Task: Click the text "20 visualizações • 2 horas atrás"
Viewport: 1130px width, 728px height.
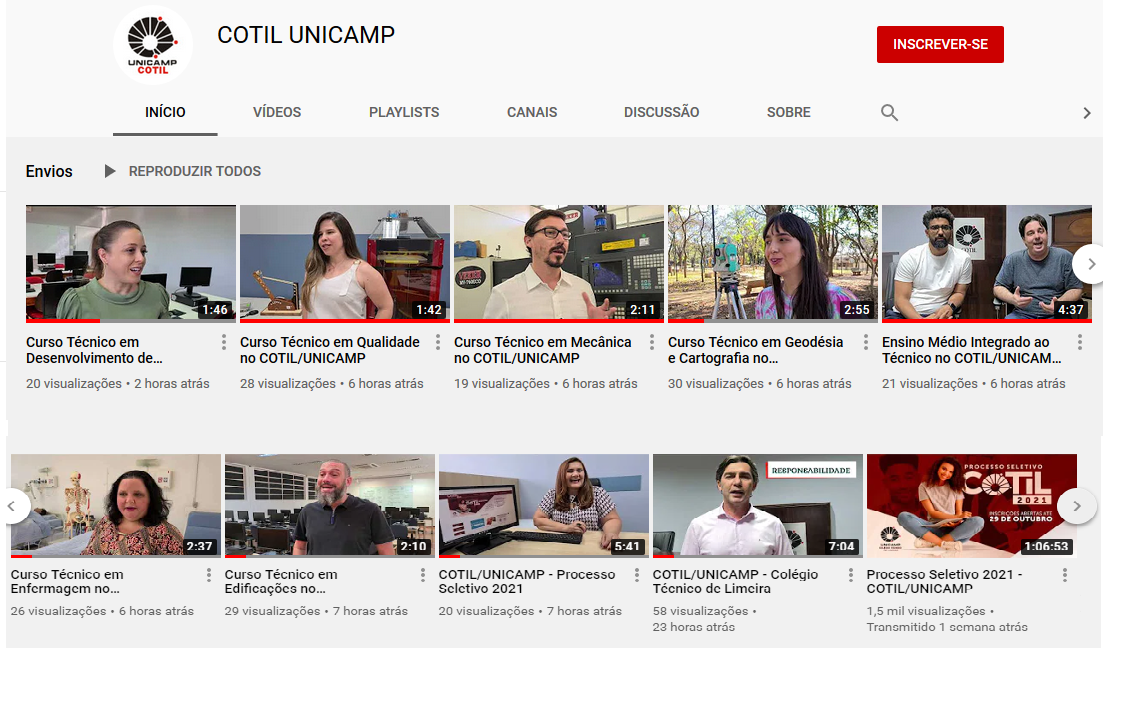Action: 117,383
